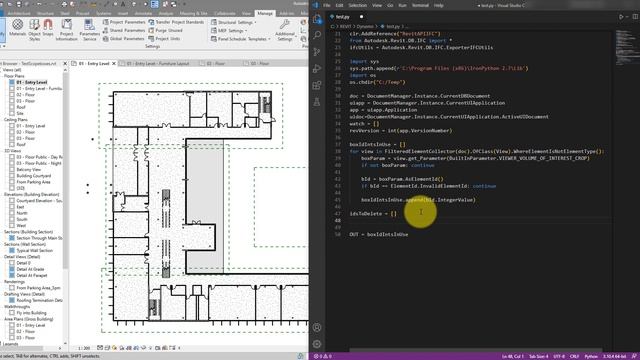The height and width of the screenshot is (360, 640).
Task: Open Parameters Service tool
Action: click(89, 30)
